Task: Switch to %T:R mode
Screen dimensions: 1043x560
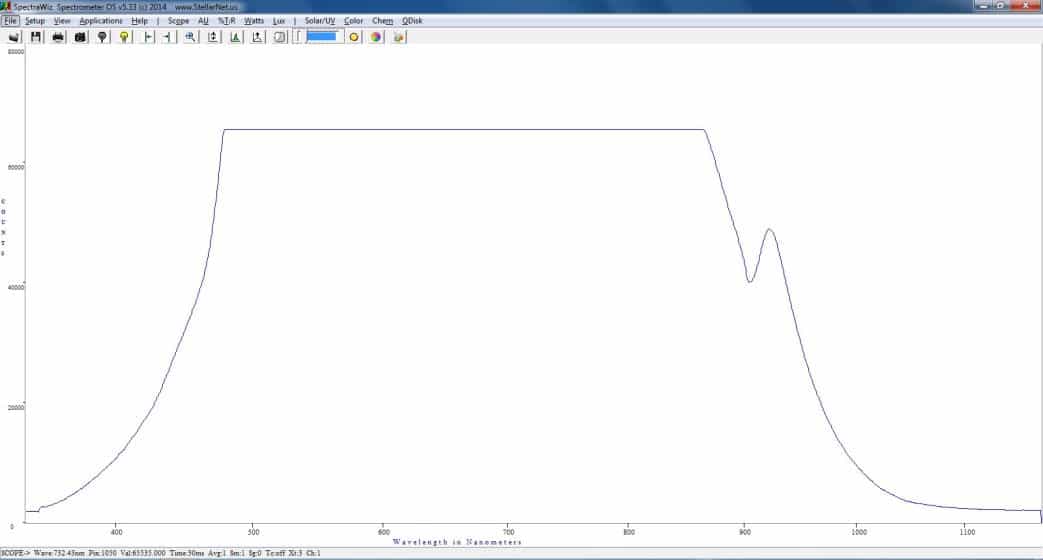Action: pos(226,21)
